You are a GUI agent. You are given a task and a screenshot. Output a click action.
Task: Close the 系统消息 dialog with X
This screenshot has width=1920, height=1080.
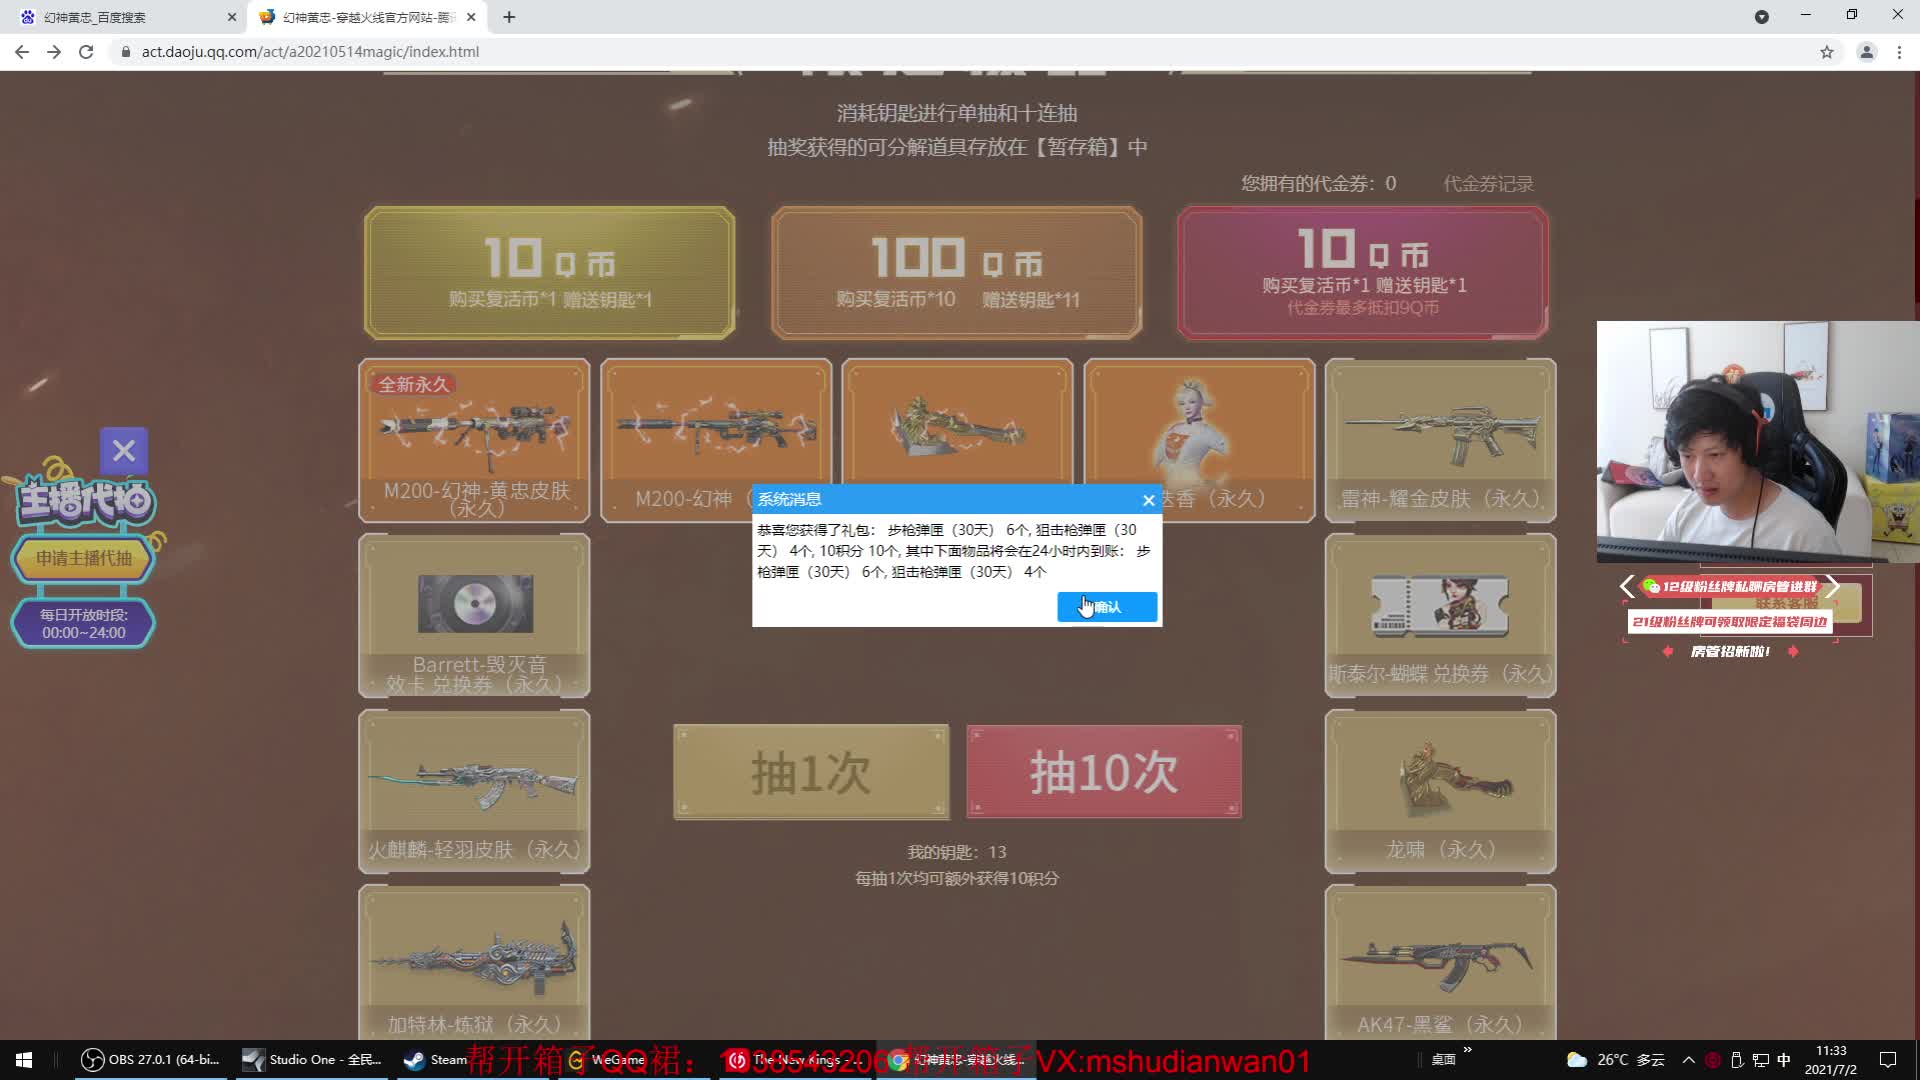[x=1149, y=500]
